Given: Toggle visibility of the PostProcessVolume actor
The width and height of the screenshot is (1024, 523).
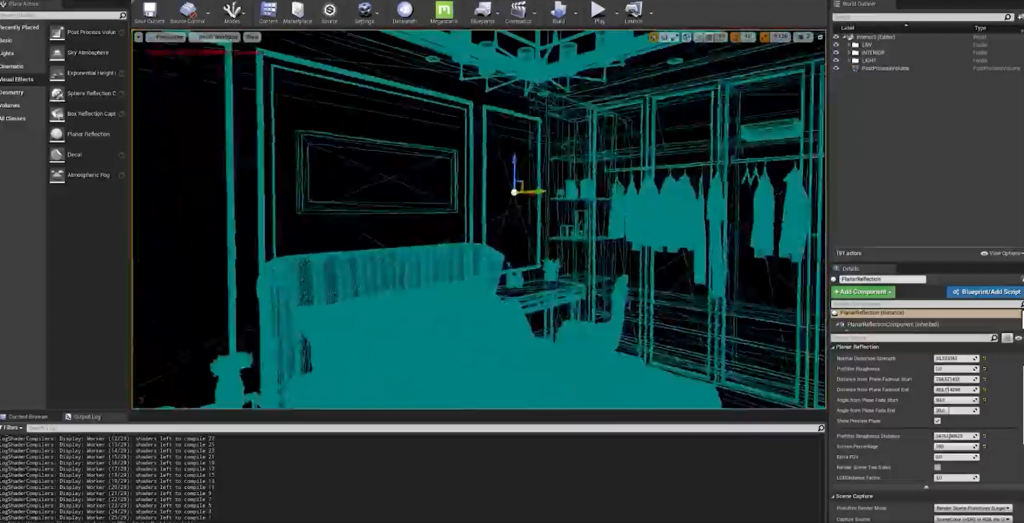Looking at the screenshot, I should 836,69.
